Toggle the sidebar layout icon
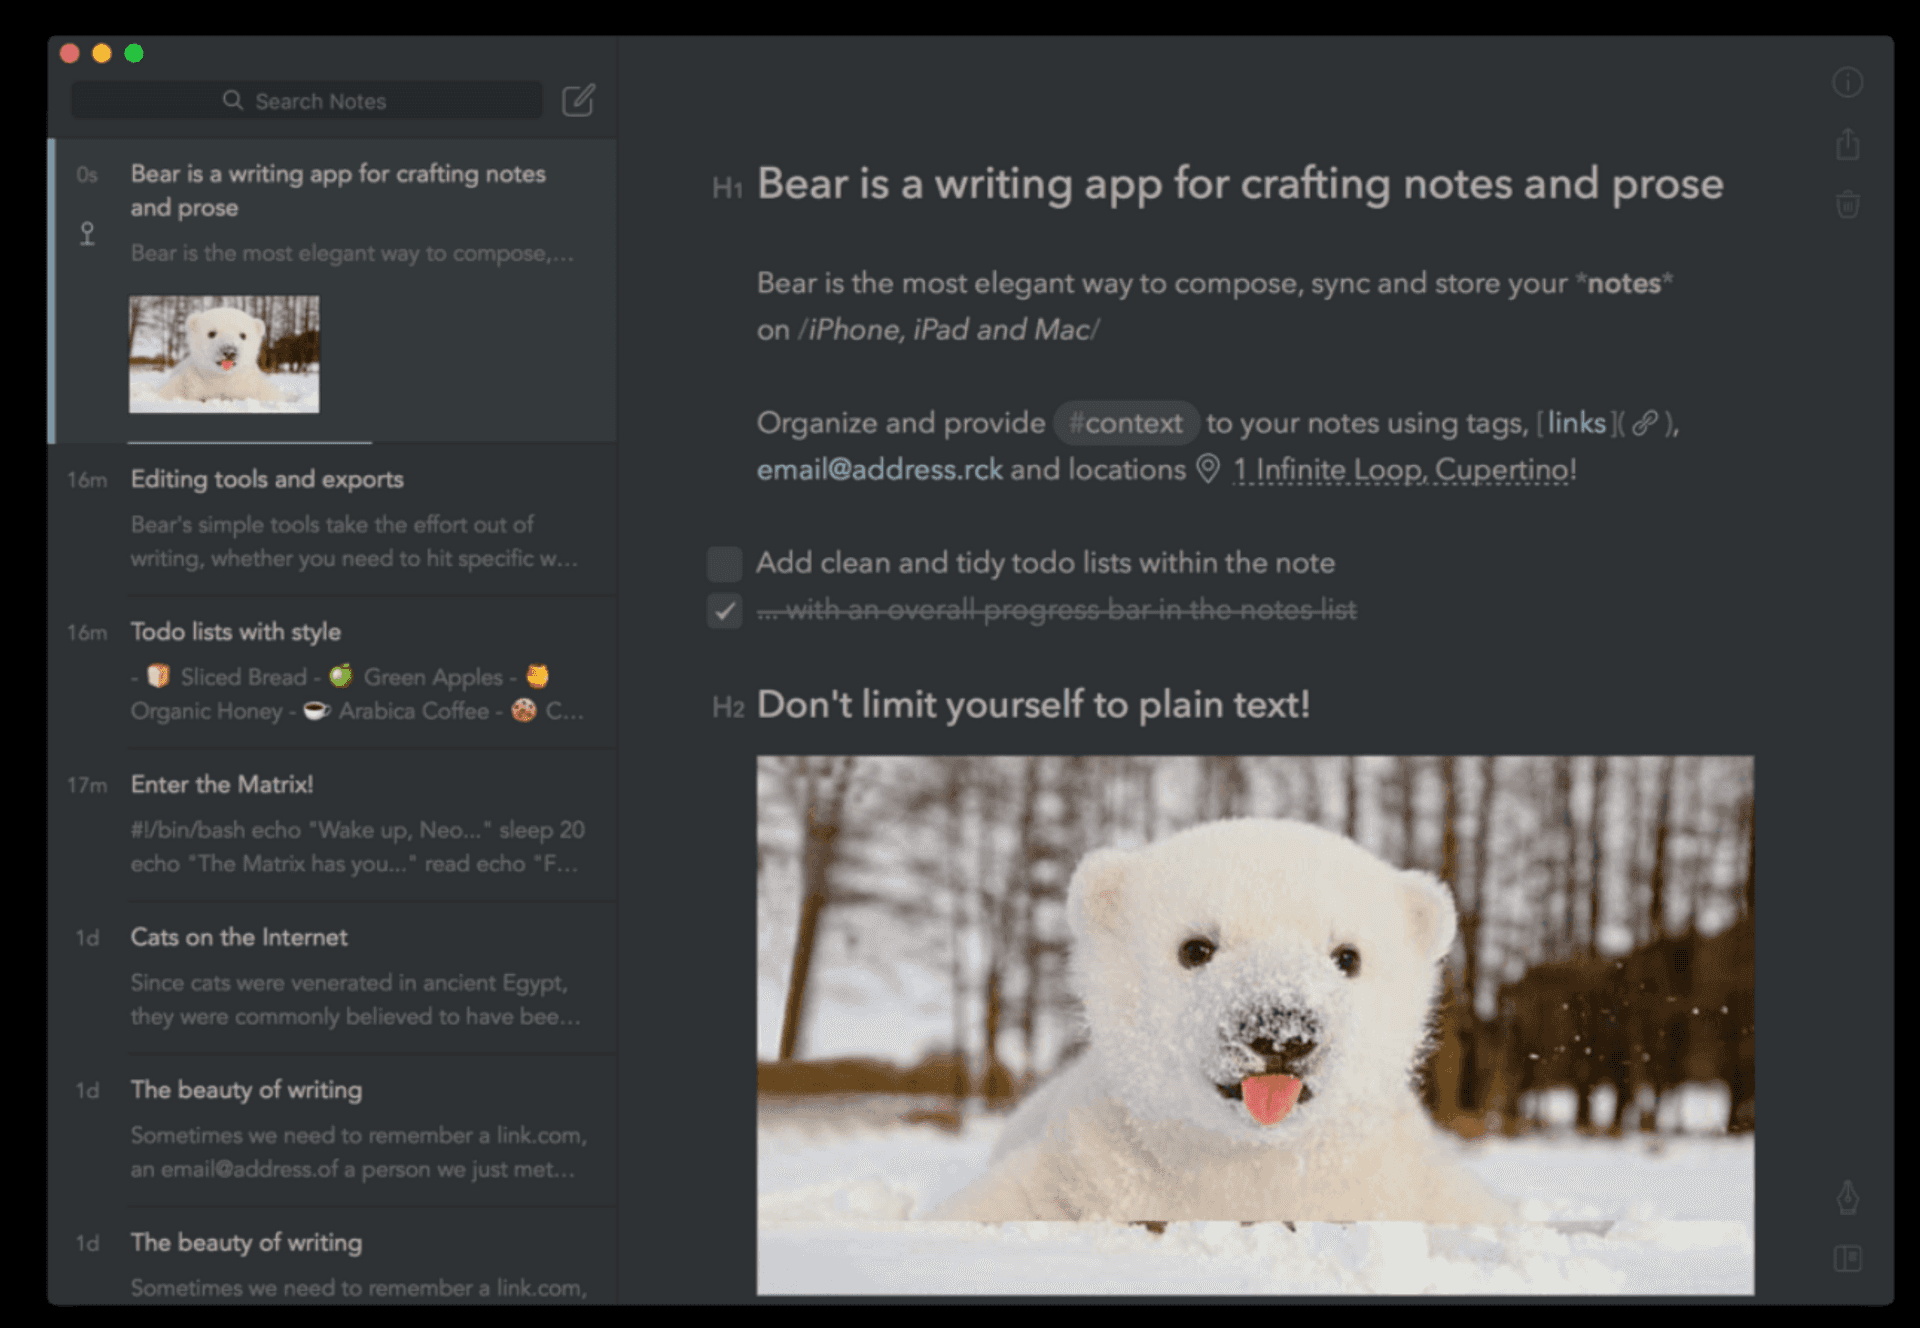The image size is (1920, 1328). coord(1847,1258)
